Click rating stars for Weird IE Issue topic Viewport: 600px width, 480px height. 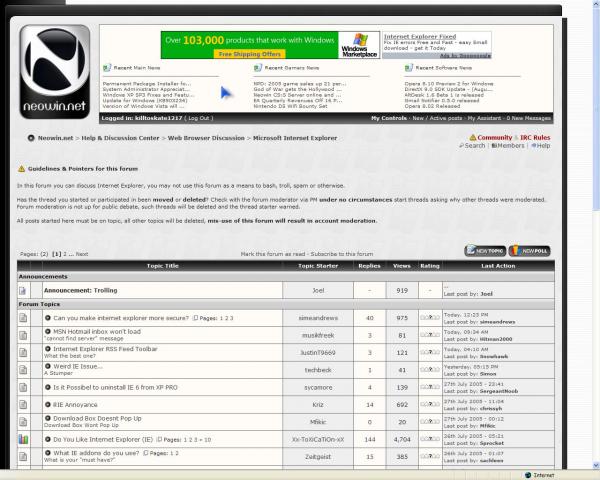click(x=430, y=369)
